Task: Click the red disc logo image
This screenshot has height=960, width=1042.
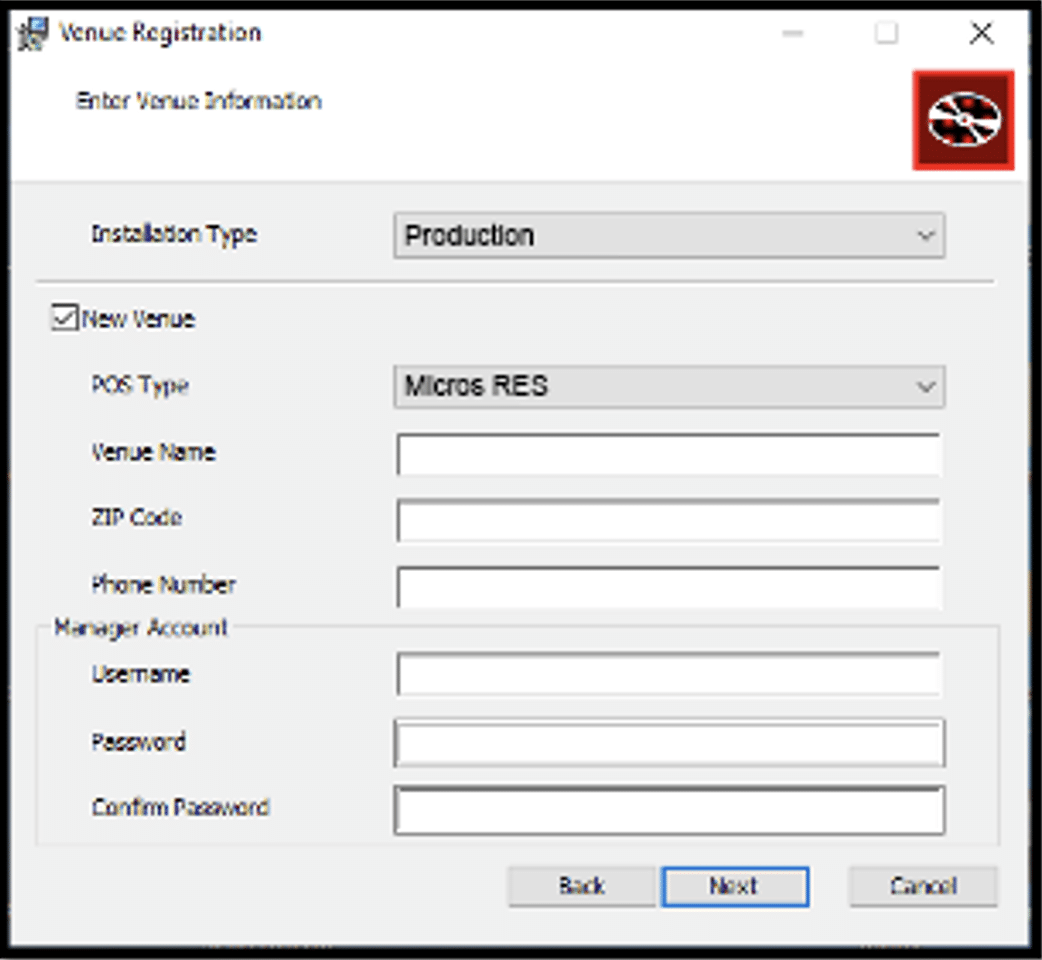Action: [x=963, y=120]
